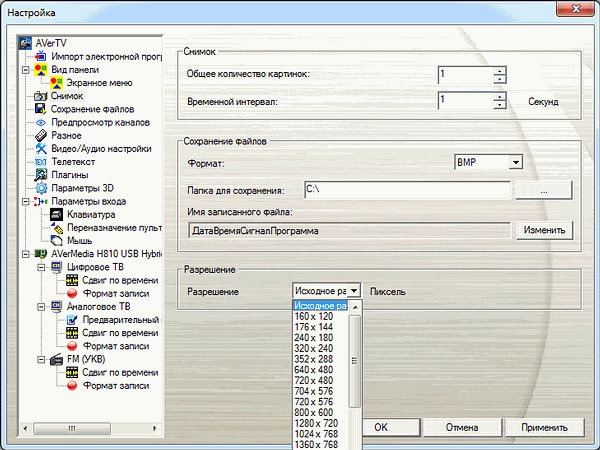Click the Клавиатура icon
Screen dimensions: 600x450
[x=57, y=214]
